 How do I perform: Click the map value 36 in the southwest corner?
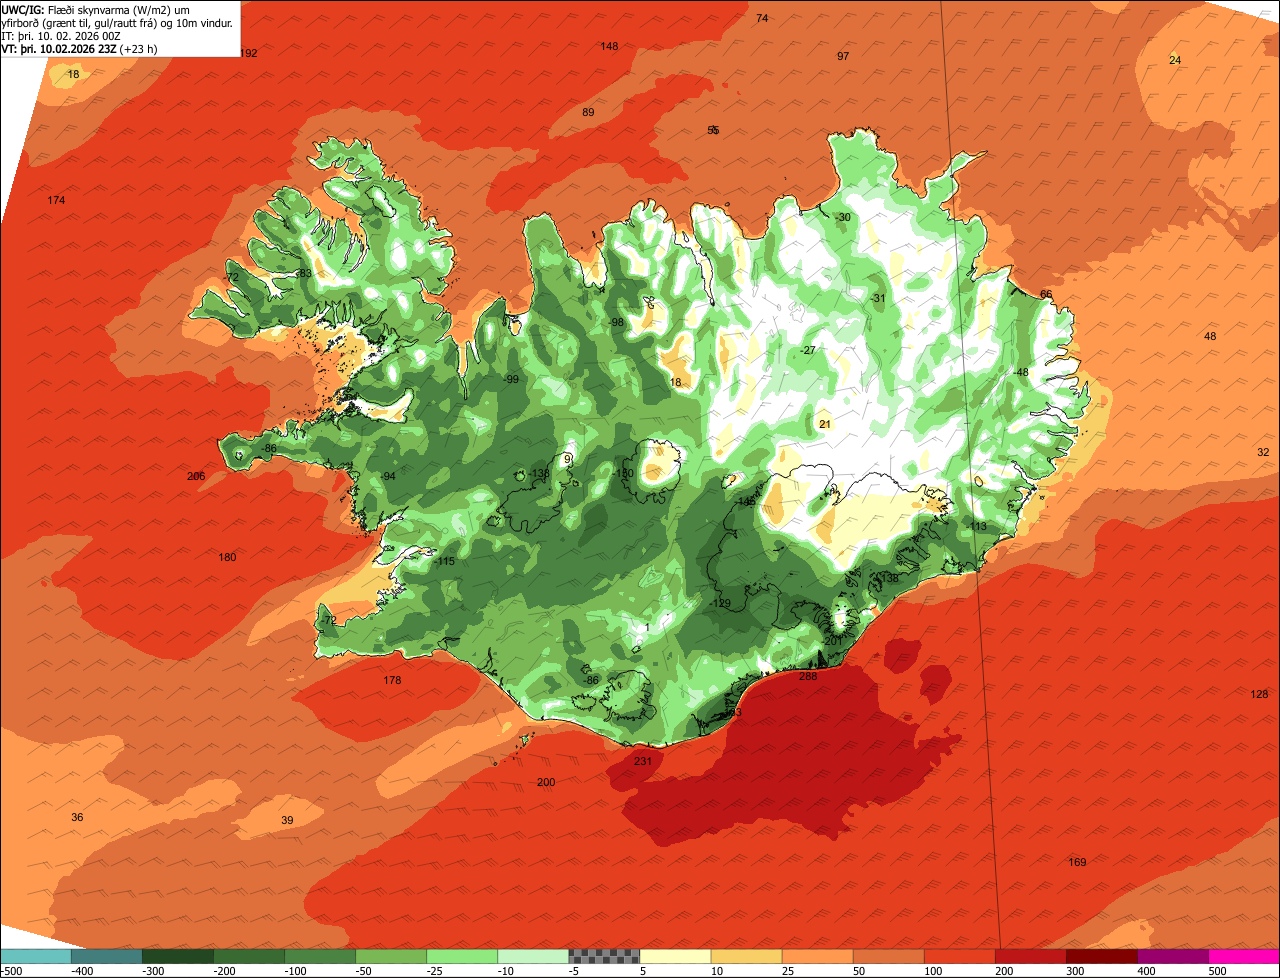point(77,817)
